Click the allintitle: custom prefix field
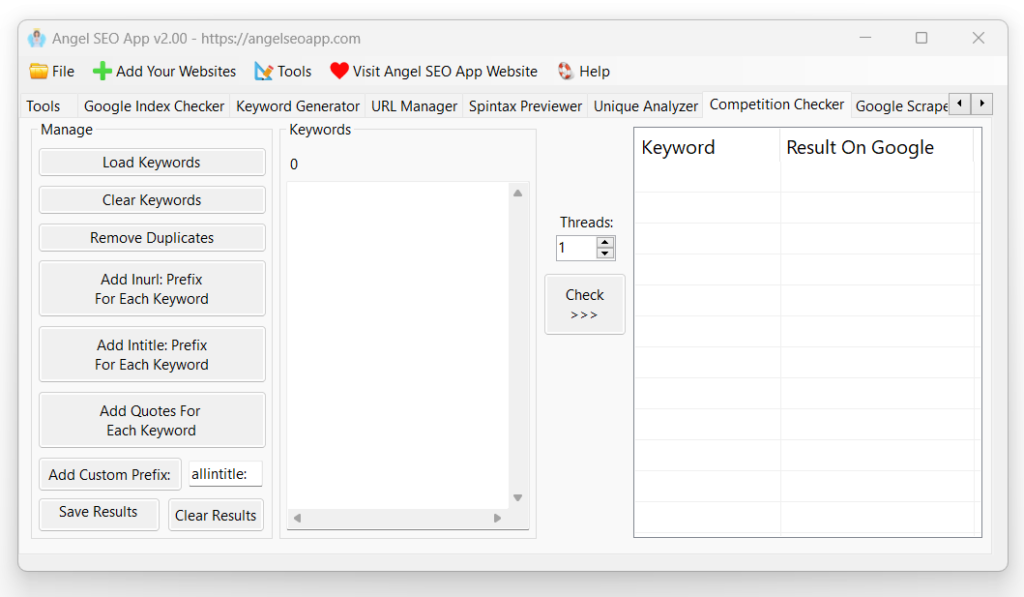 226,474
